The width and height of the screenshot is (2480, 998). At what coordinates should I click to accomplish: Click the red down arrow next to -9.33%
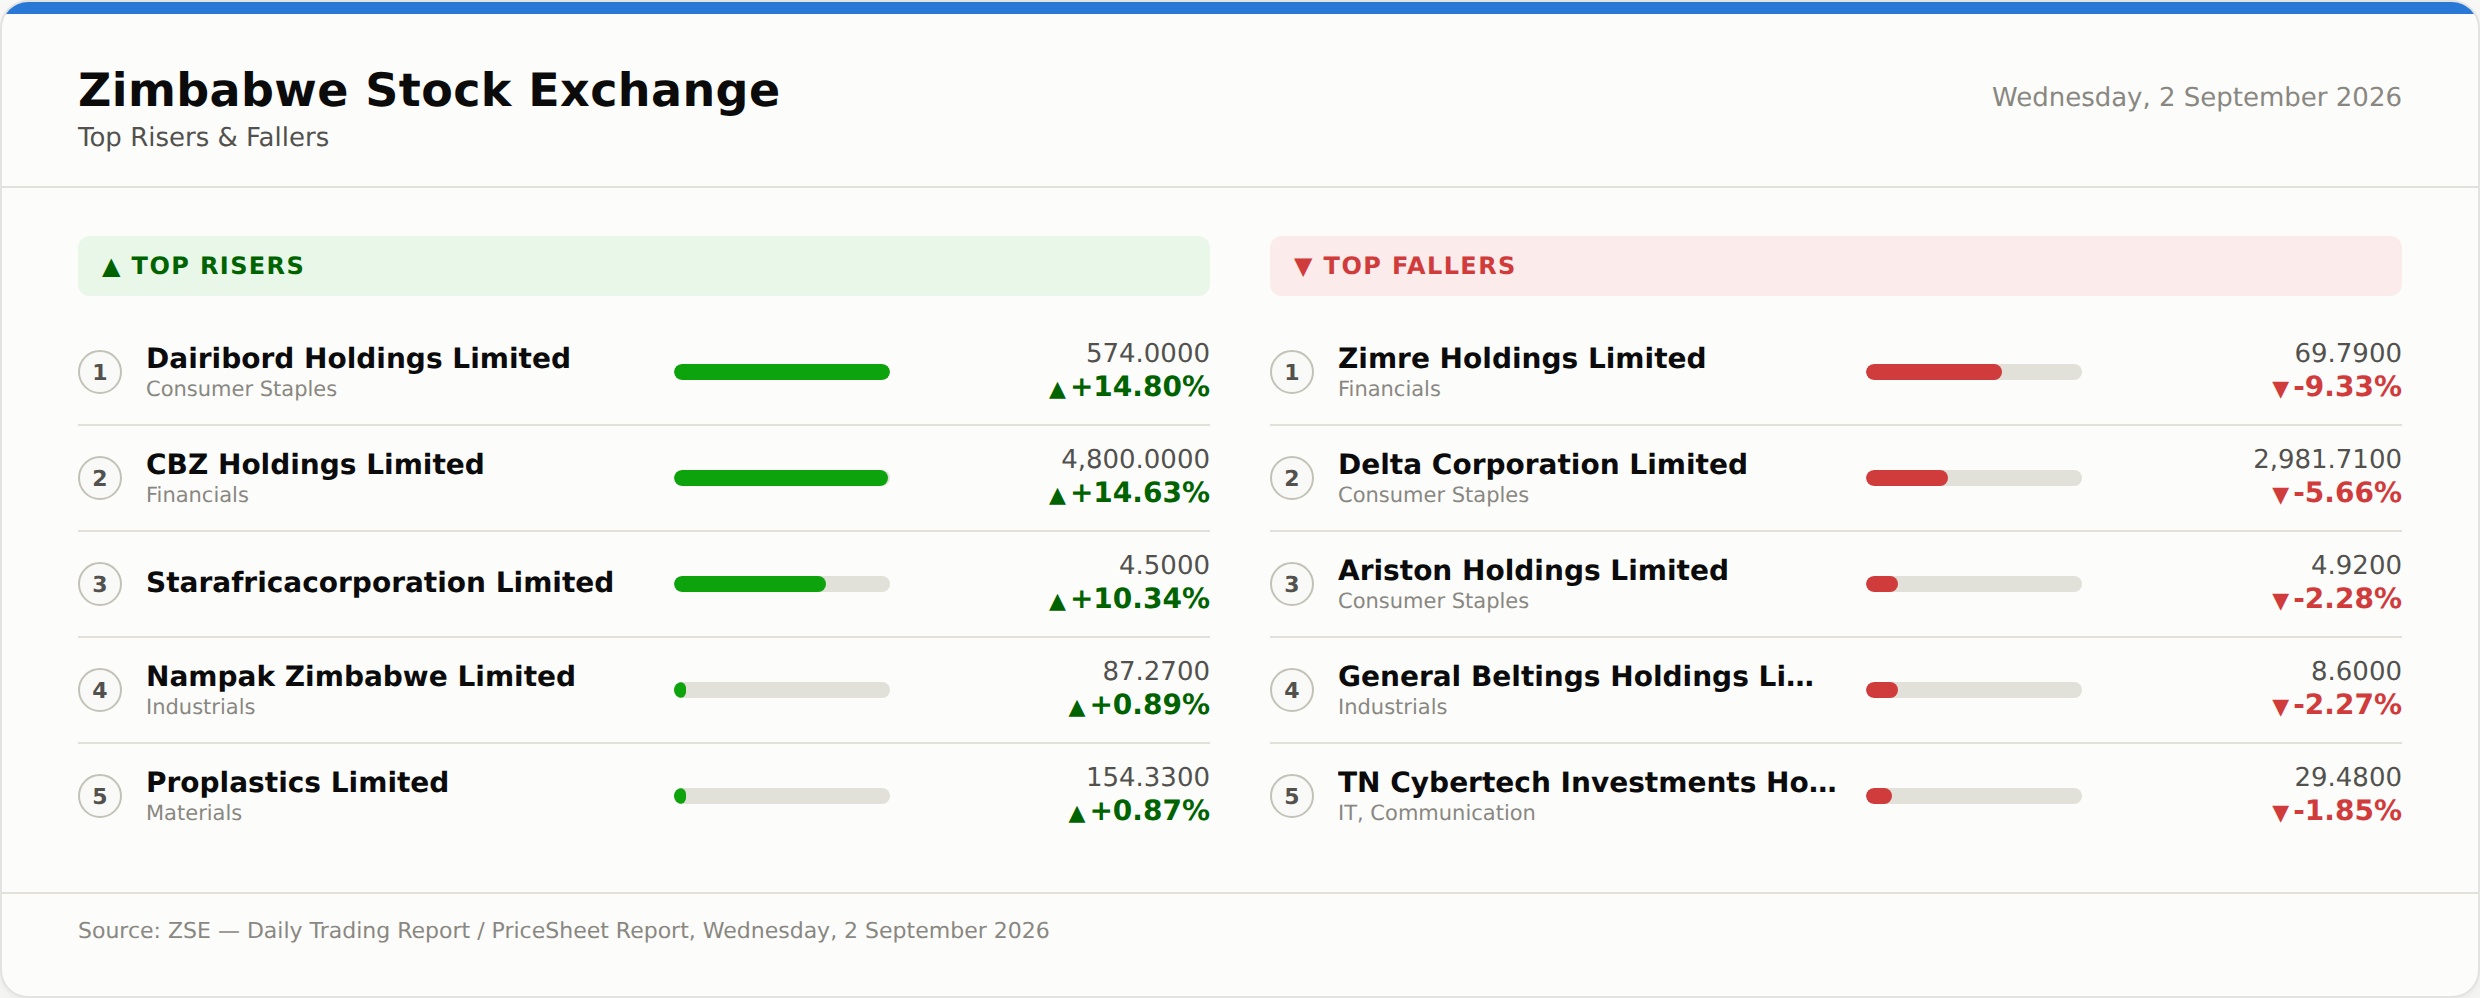pos(2280,389)
